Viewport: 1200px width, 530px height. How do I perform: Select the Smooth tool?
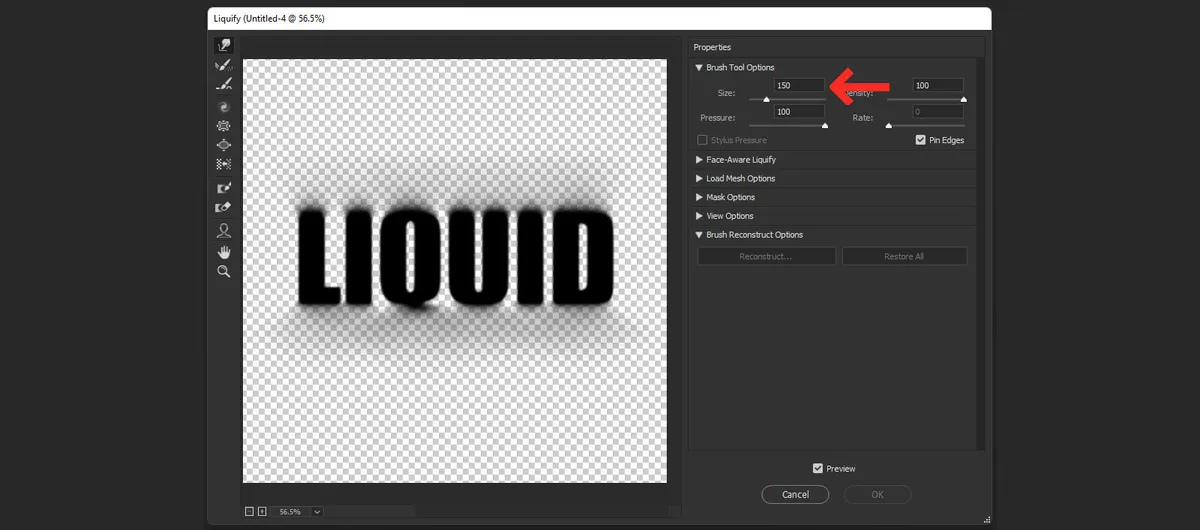coord(224,85)
